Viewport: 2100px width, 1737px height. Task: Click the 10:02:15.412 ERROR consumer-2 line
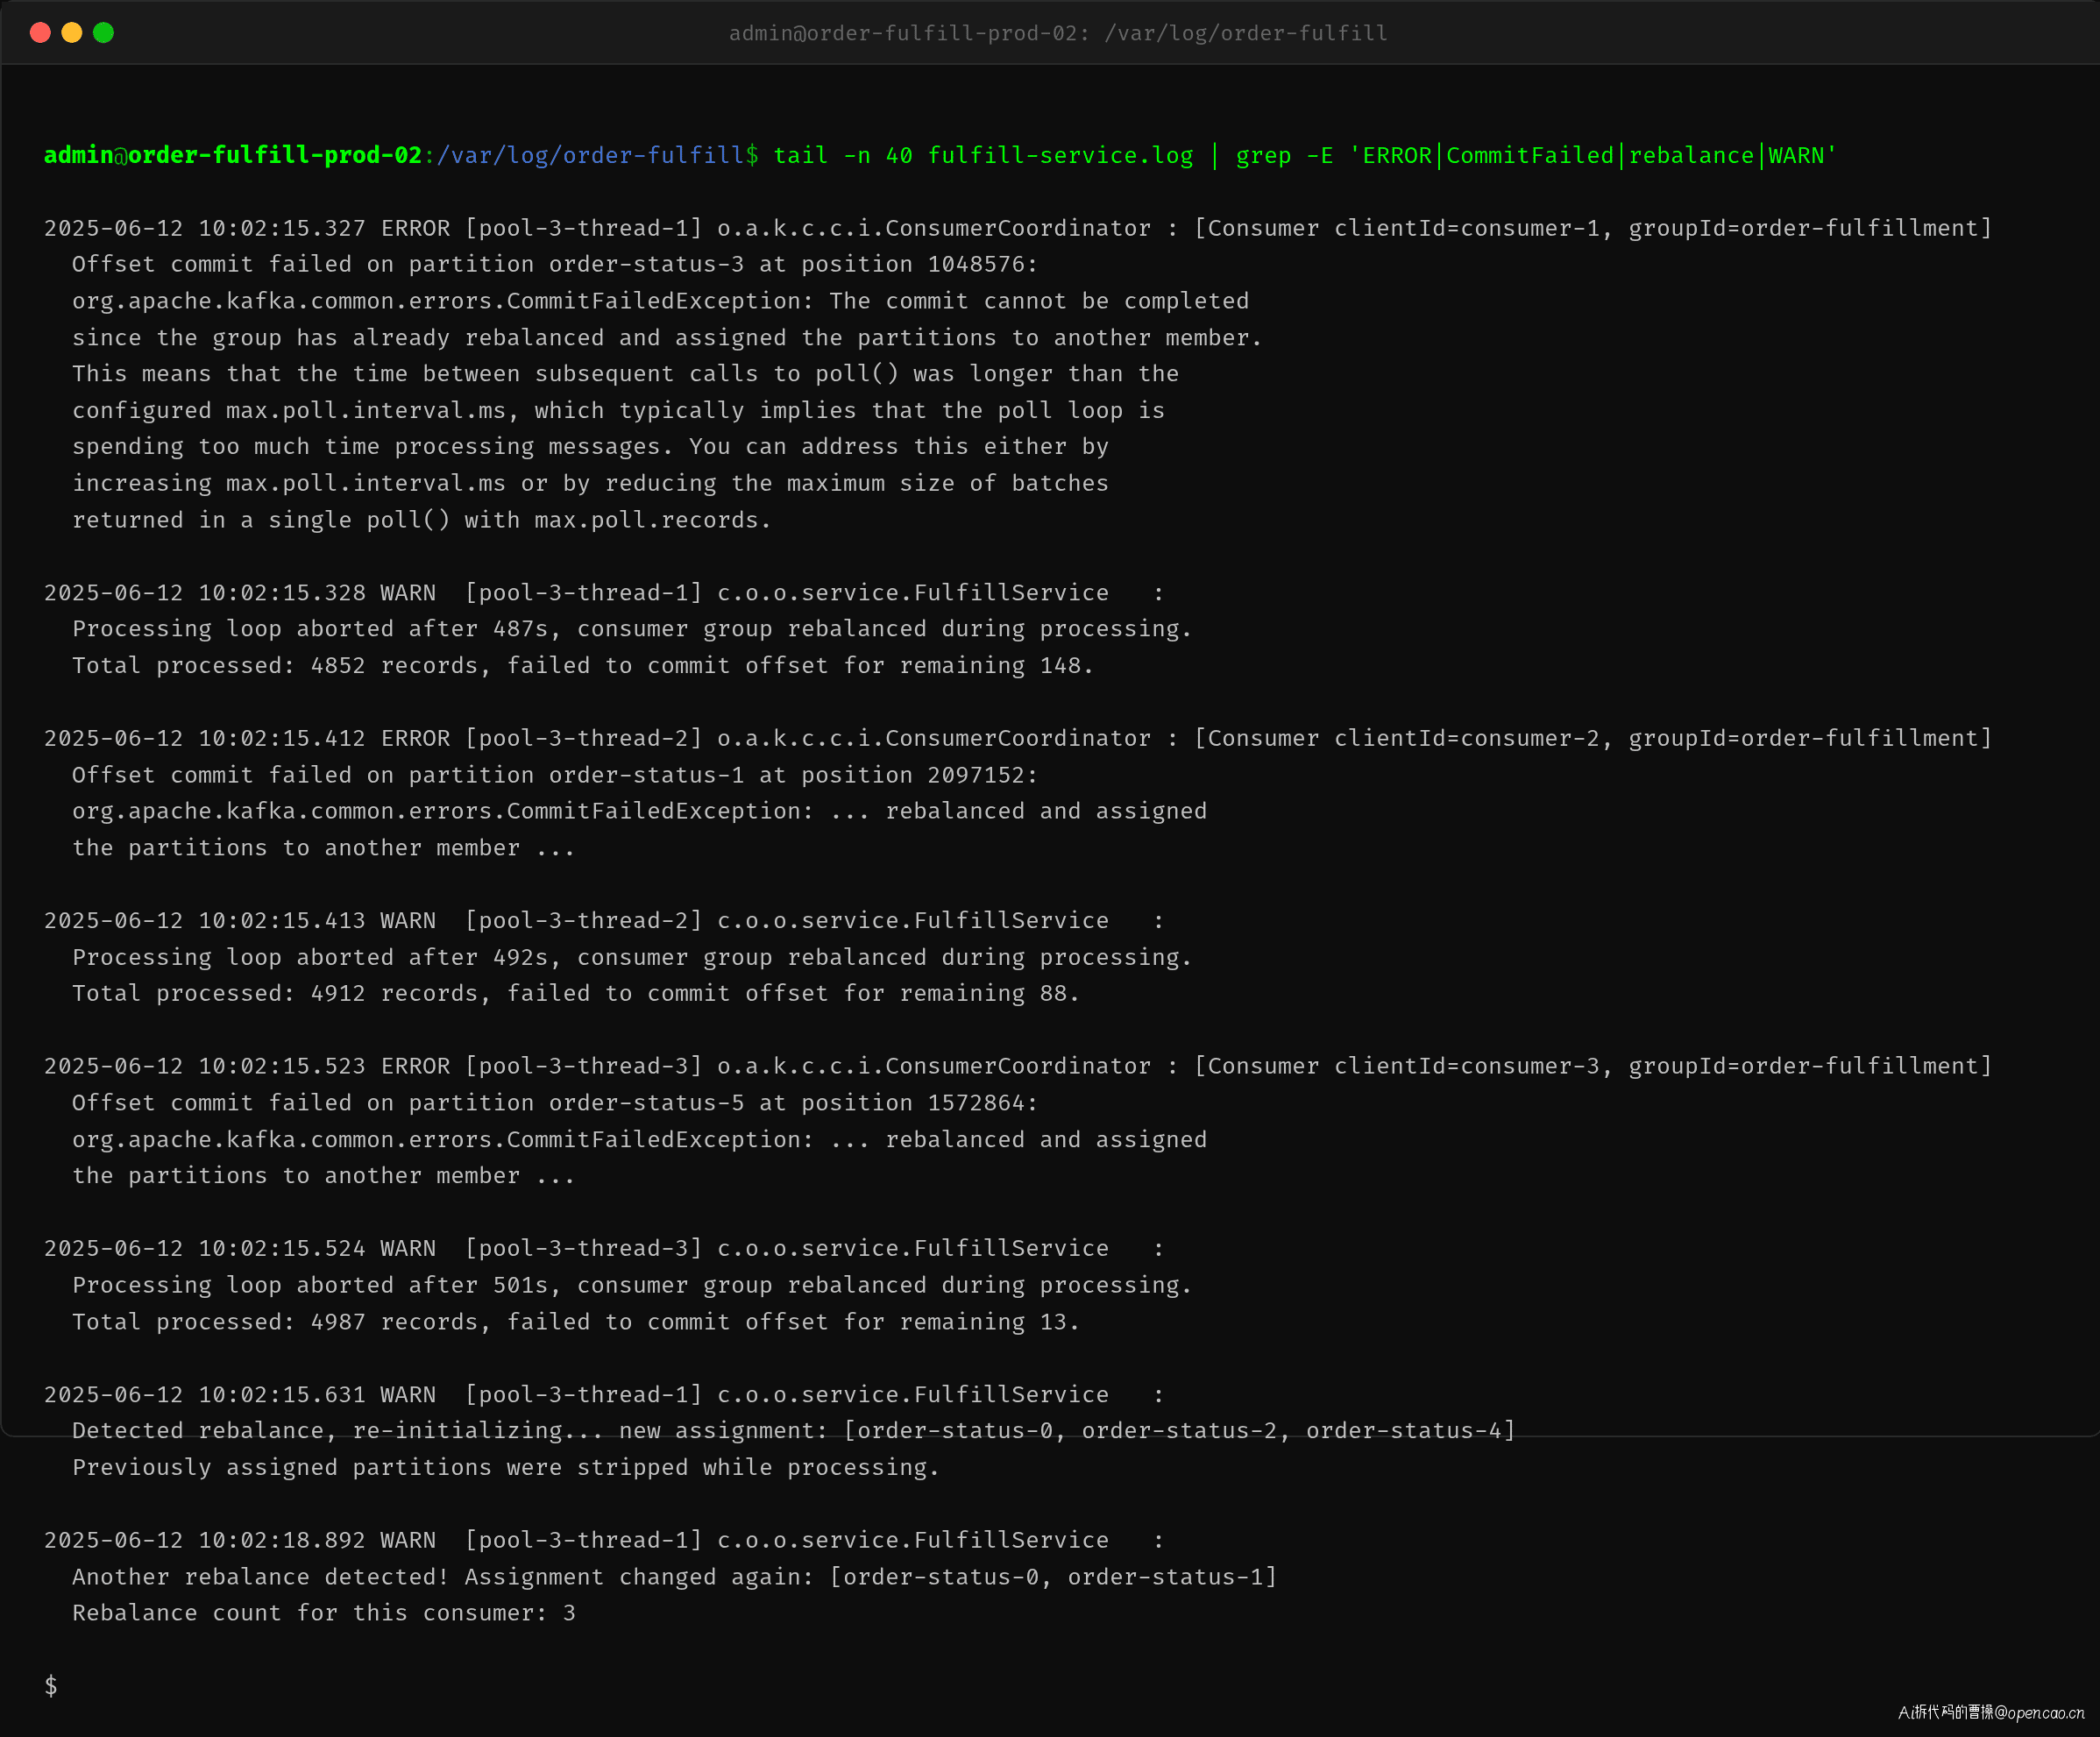click(1018, 738)
